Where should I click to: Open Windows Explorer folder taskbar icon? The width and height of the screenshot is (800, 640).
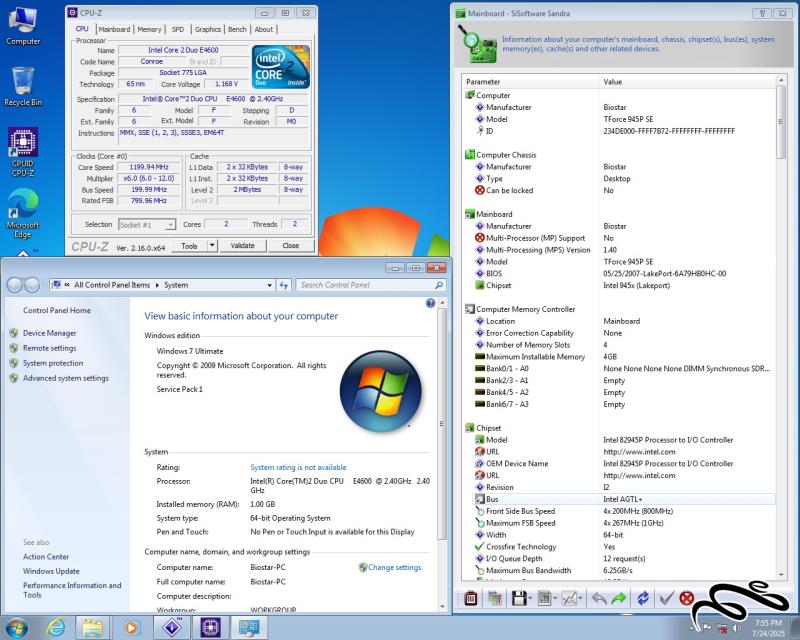point(93,627)
